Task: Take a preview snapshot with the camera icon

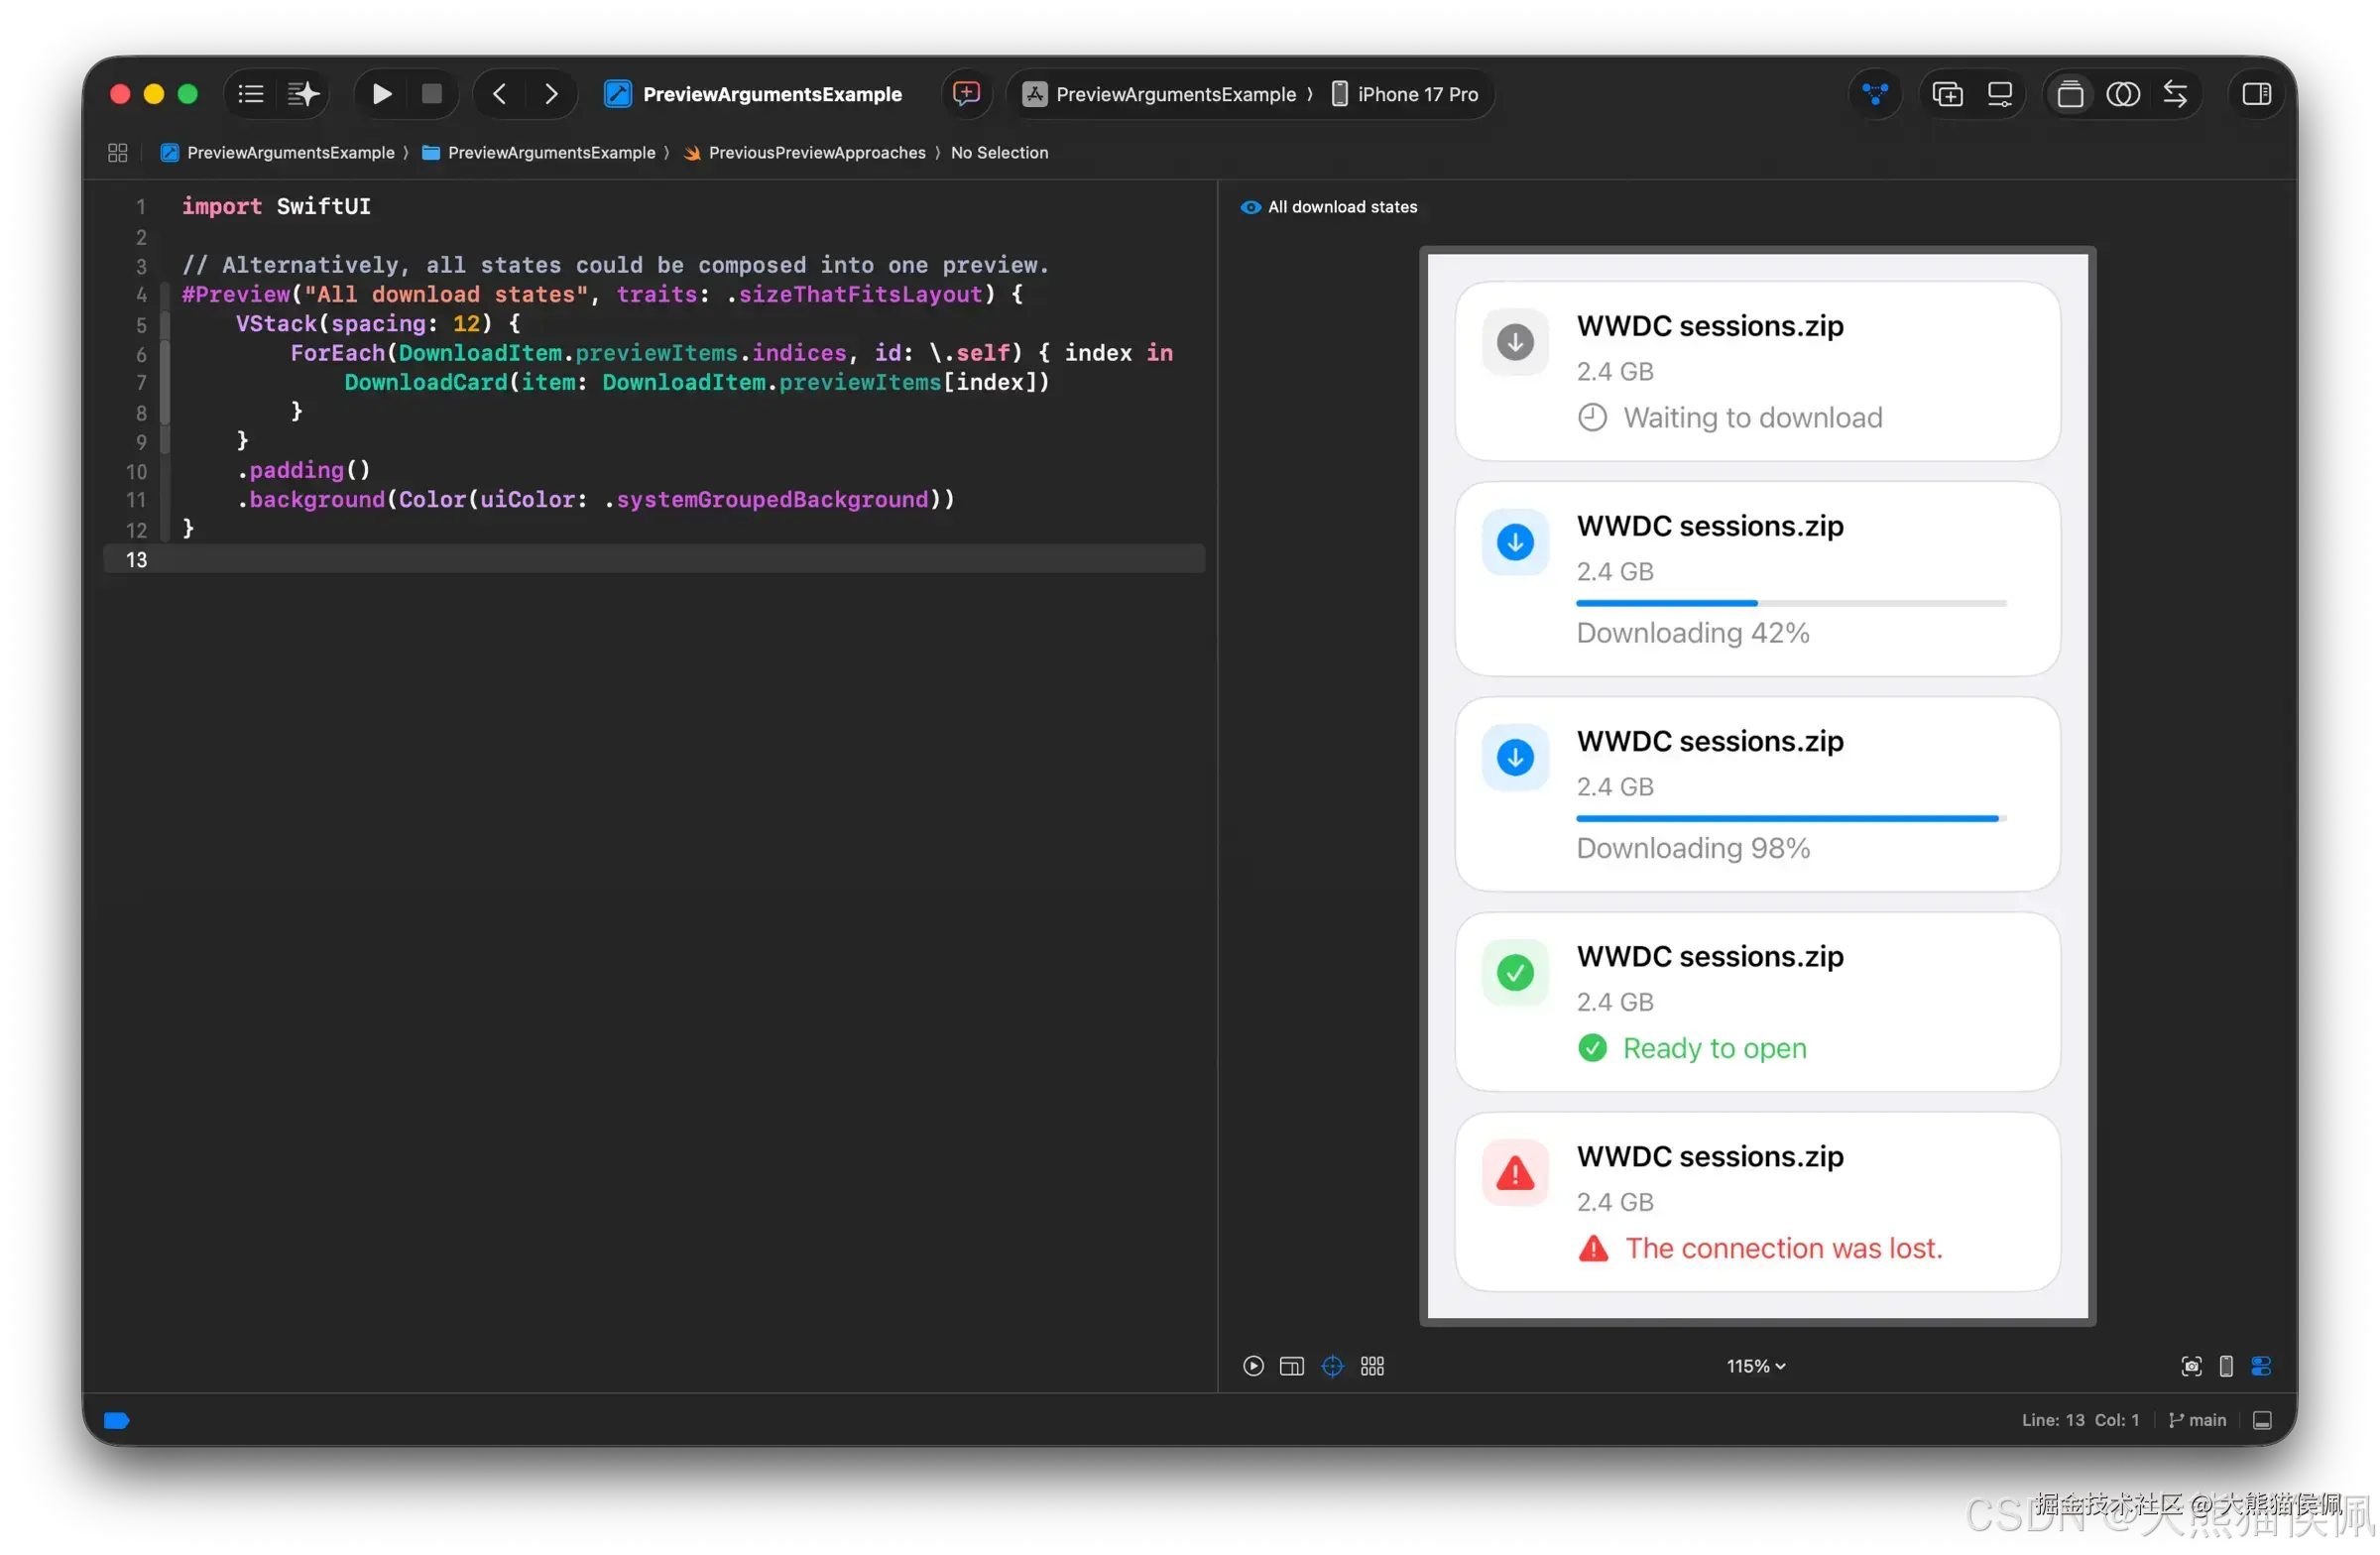Action: (x=2190, y=1366)
